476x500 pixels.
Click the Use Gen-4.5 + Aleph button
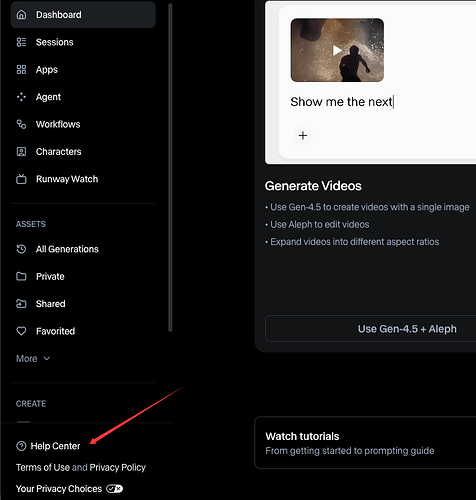[x=370, y=329]
